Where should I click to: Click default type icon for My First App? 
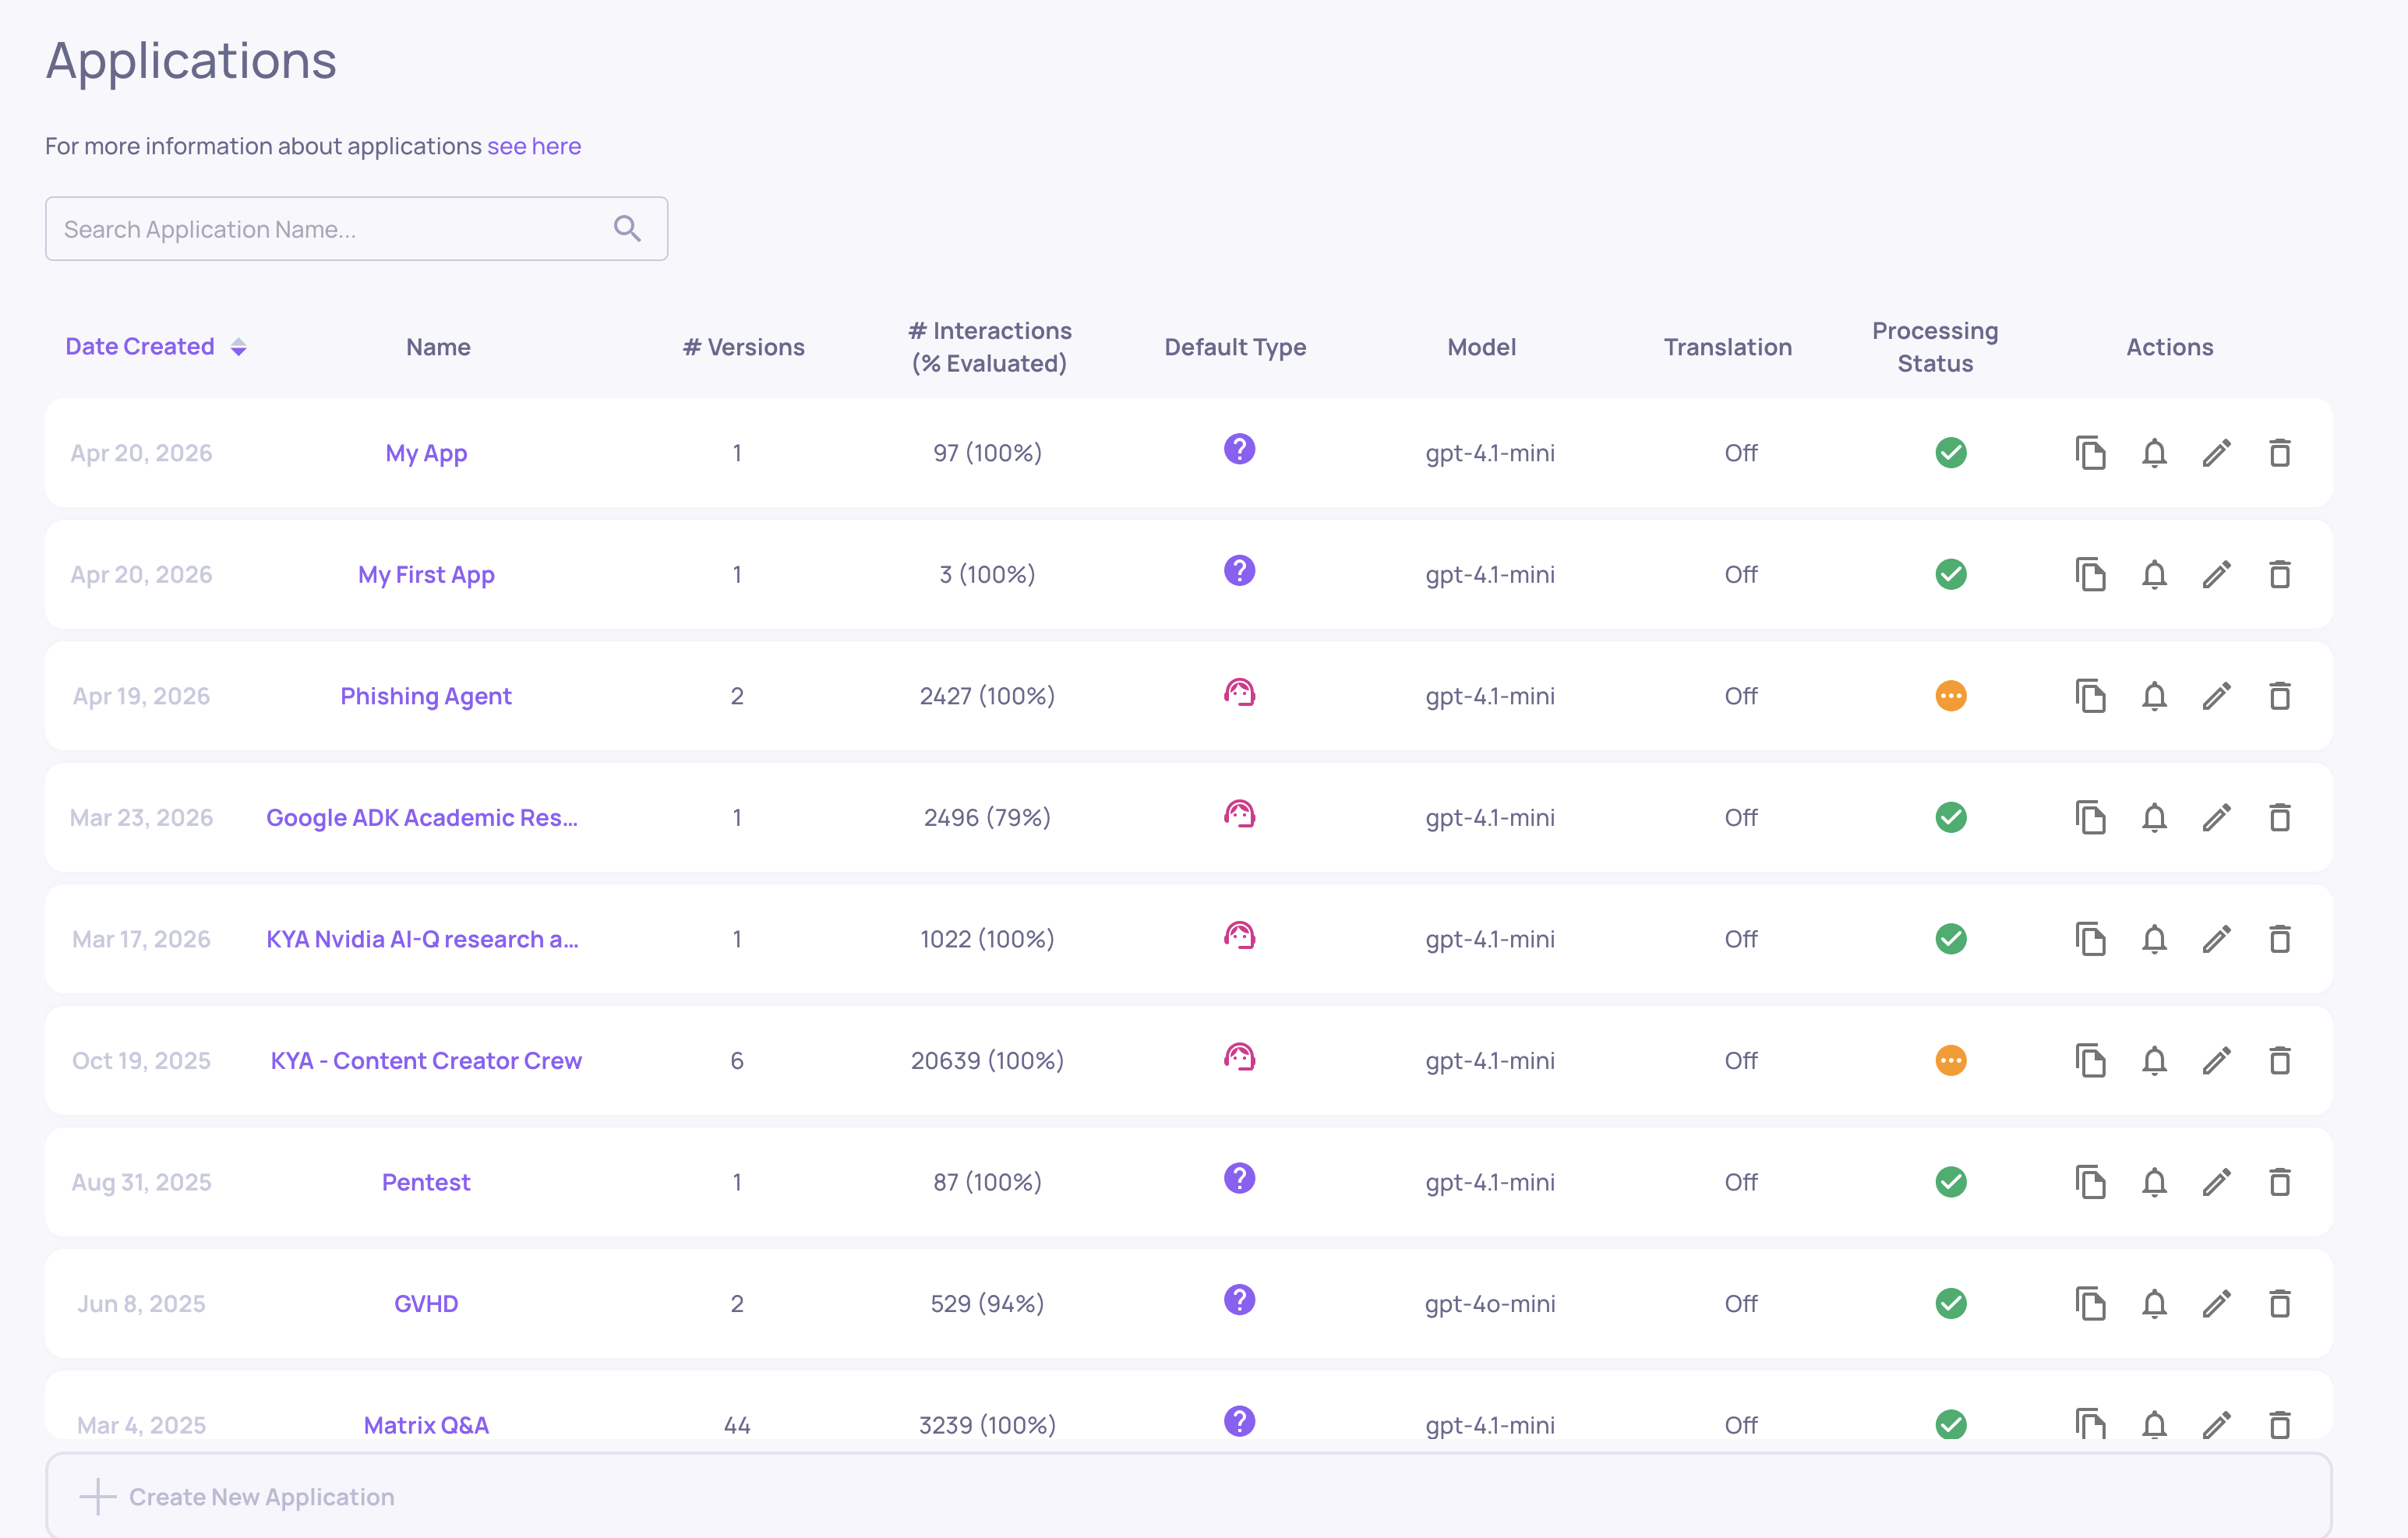coord(1239,571)
